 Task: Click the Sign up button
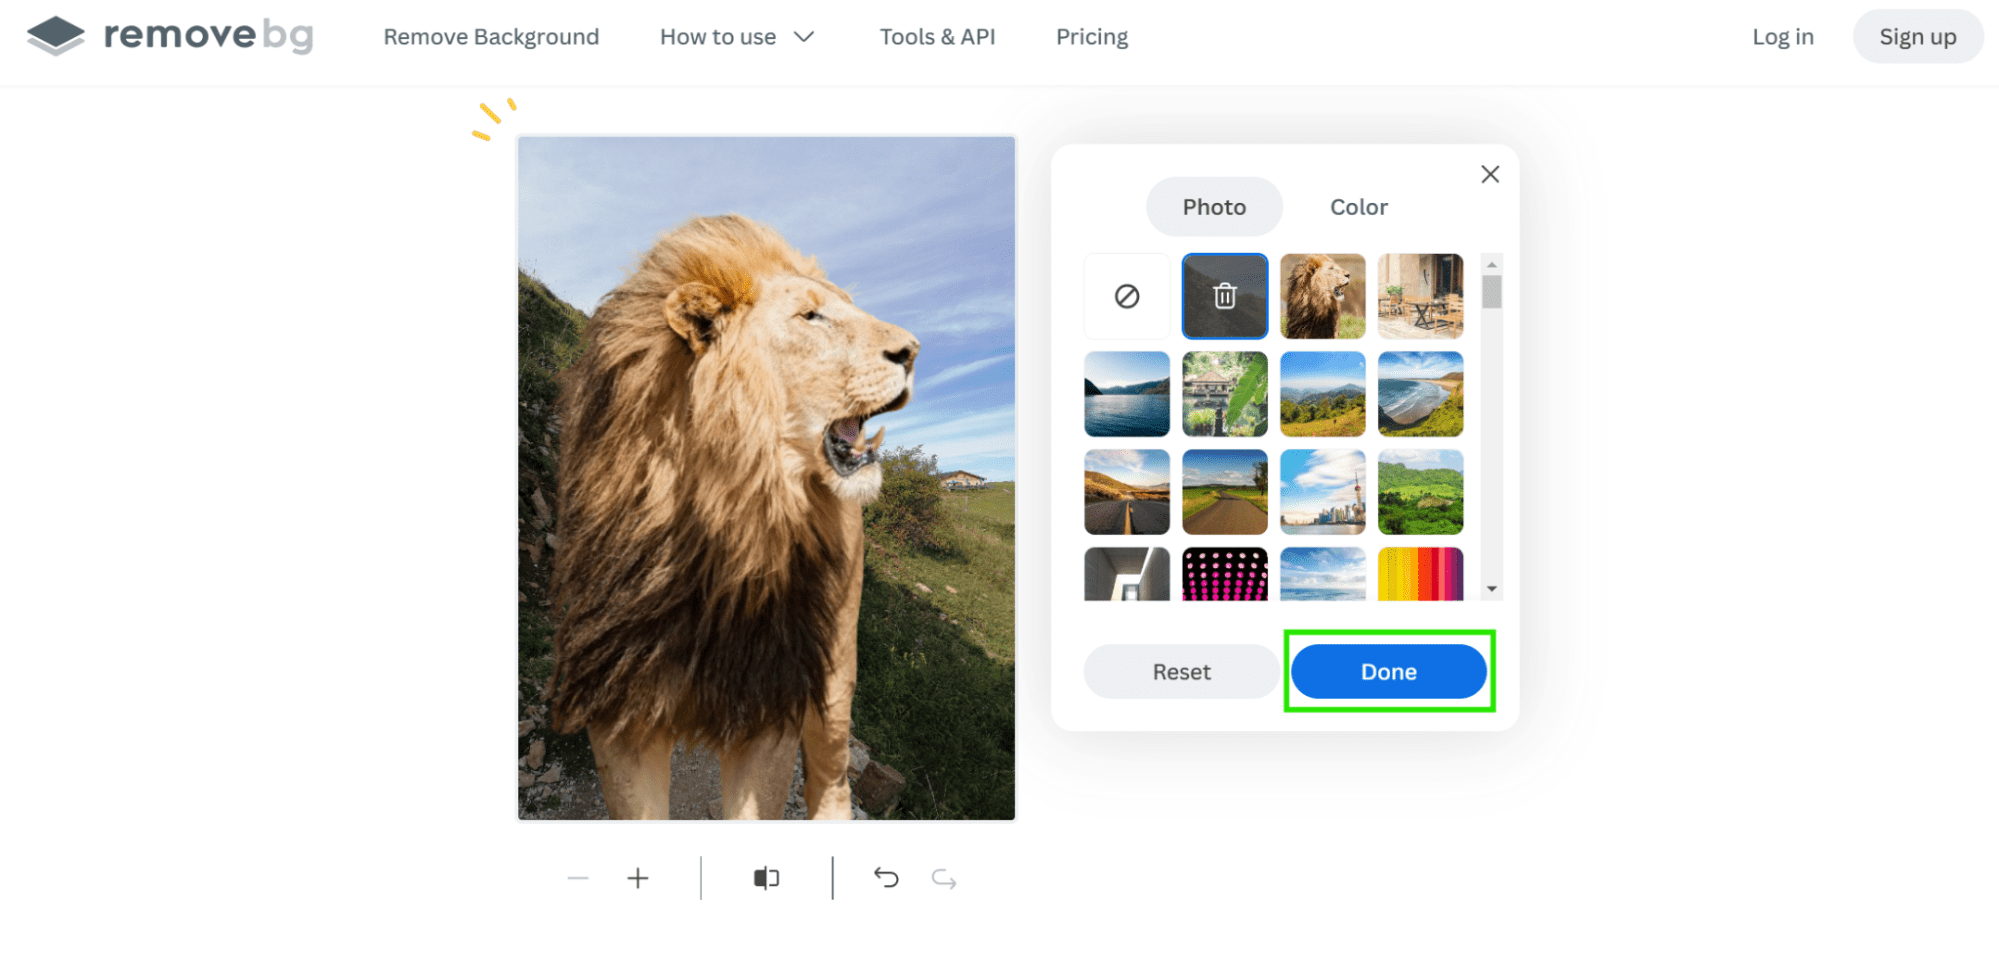1918,37
